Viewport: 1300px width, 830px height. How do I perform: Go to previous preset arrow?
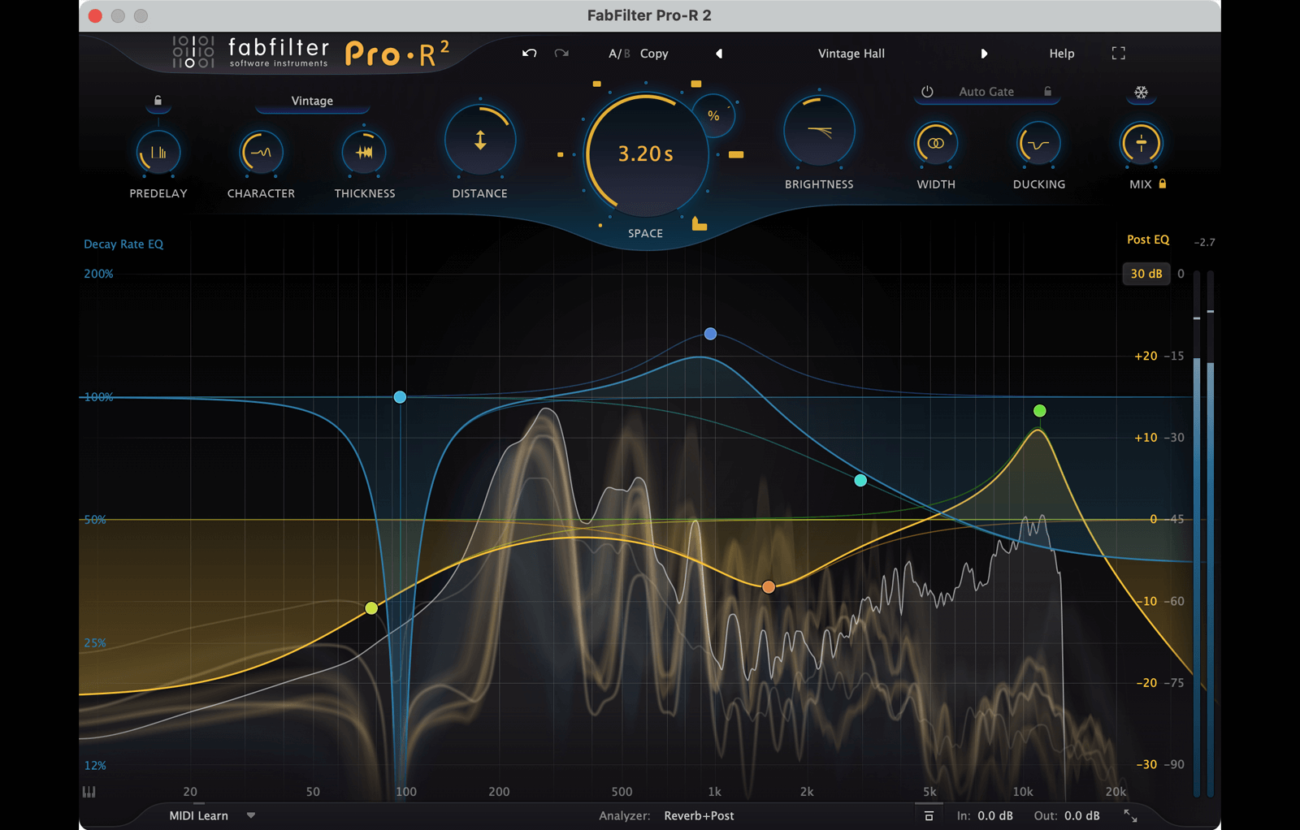click(x=719, y=54)
